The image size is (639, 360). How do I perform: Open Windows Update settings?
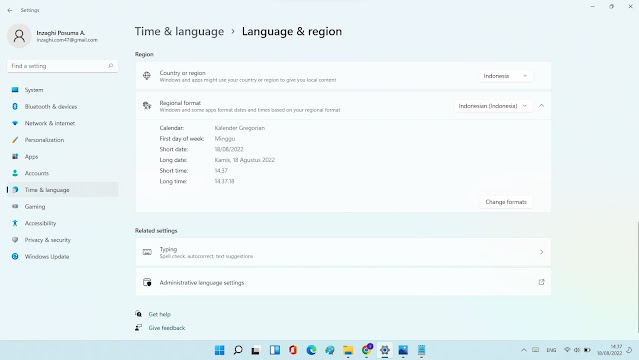point(62,257)
